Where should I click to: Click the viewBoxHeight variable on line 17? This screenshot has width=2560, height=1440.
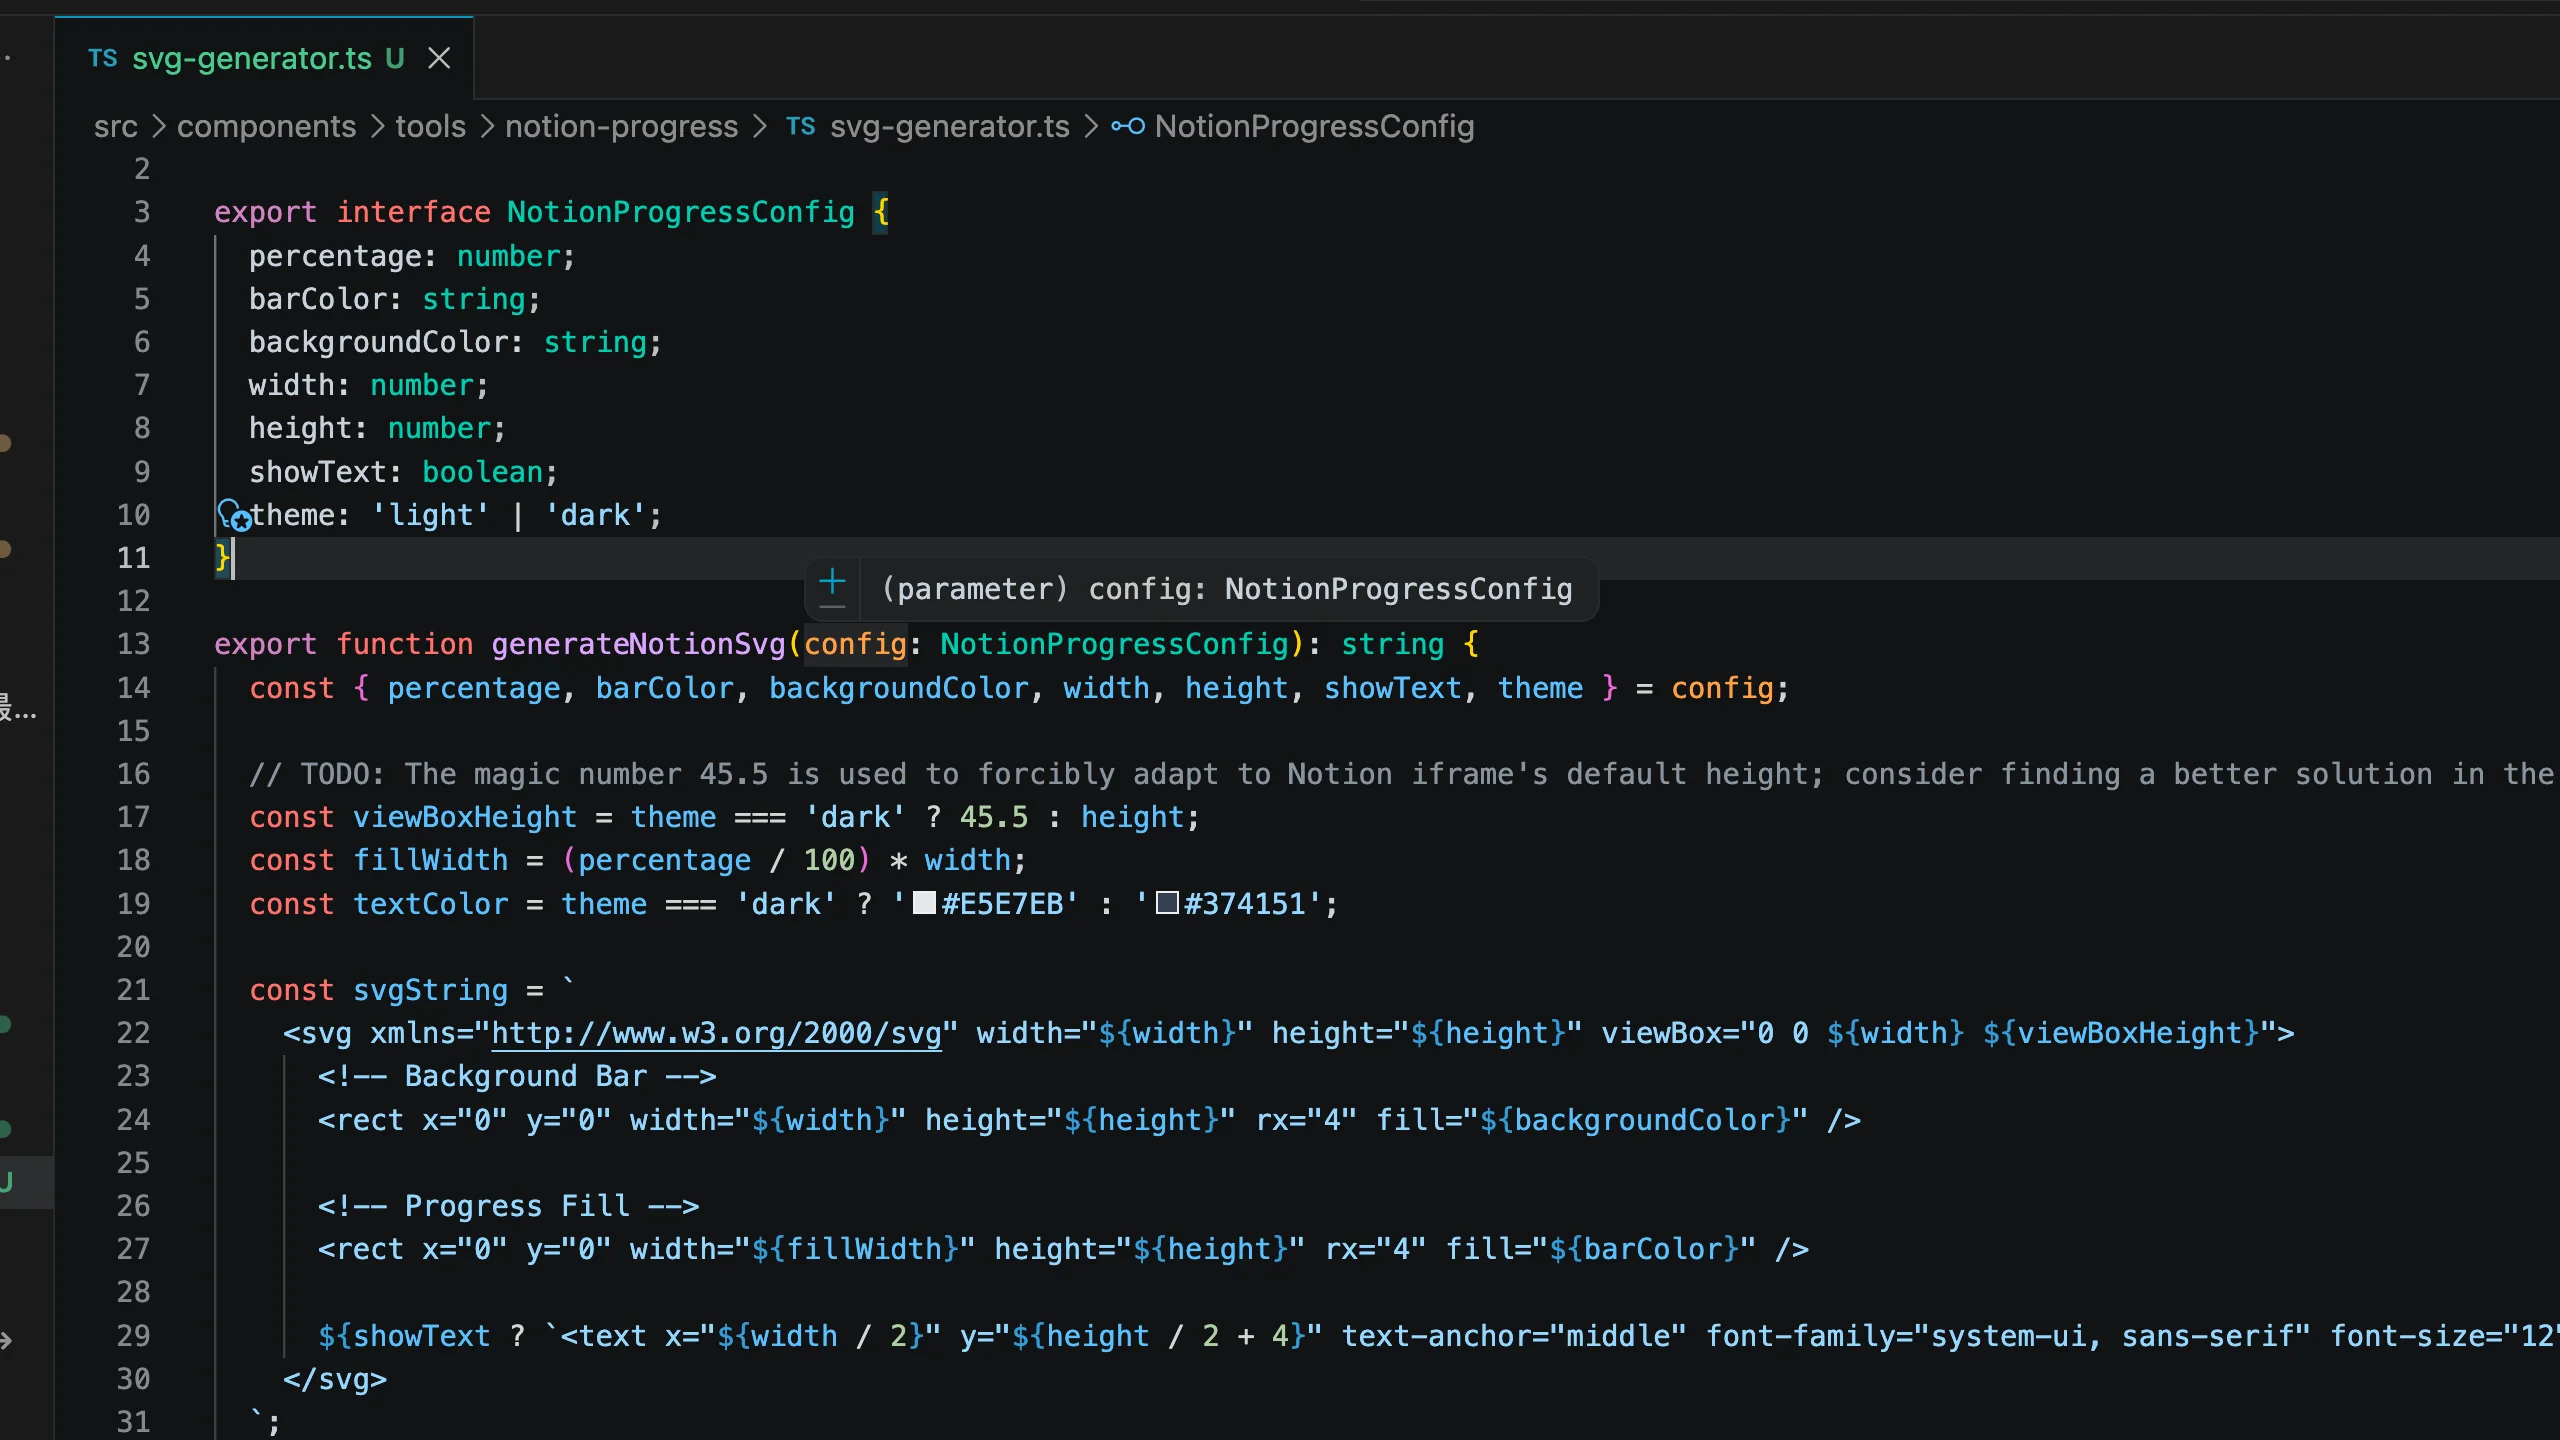pyautogui.click(x=465, y=817)
